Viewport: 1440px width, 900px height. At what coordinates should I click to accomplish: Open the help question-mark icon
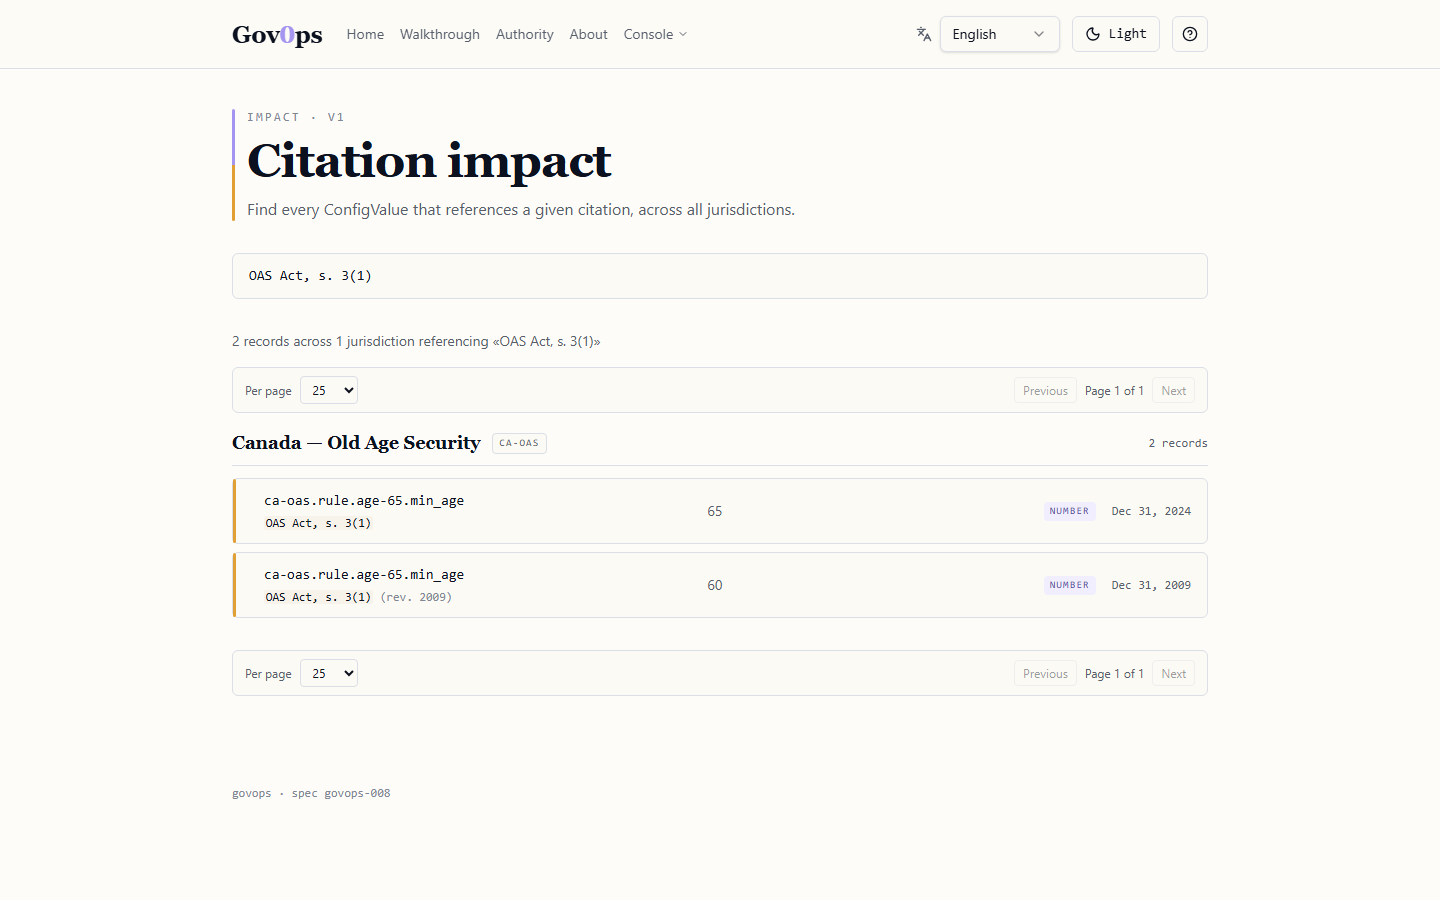tap(1190, 34)
